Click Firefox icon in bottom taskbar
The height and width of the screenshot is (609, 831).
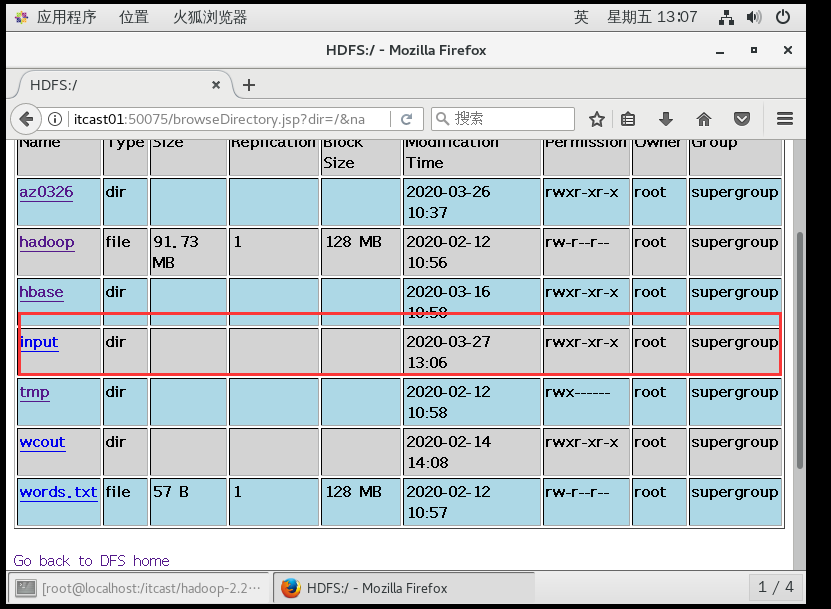pos(290,588)
